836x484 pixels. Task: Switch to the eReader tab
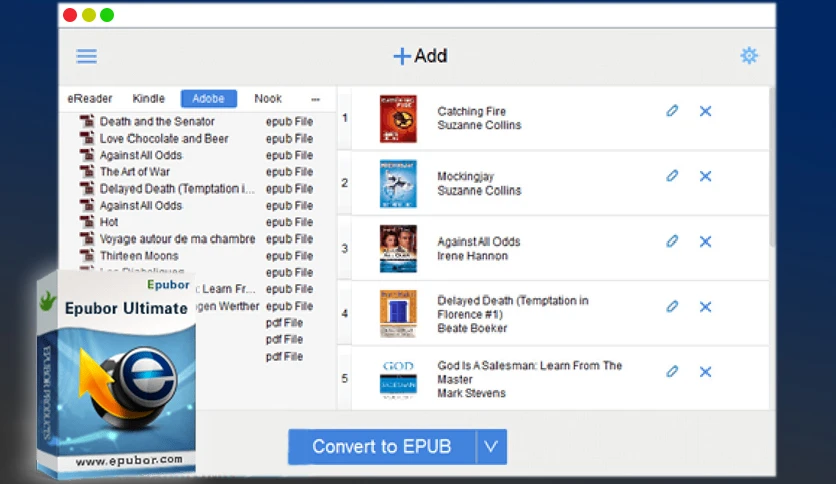(x=90, y=99)
